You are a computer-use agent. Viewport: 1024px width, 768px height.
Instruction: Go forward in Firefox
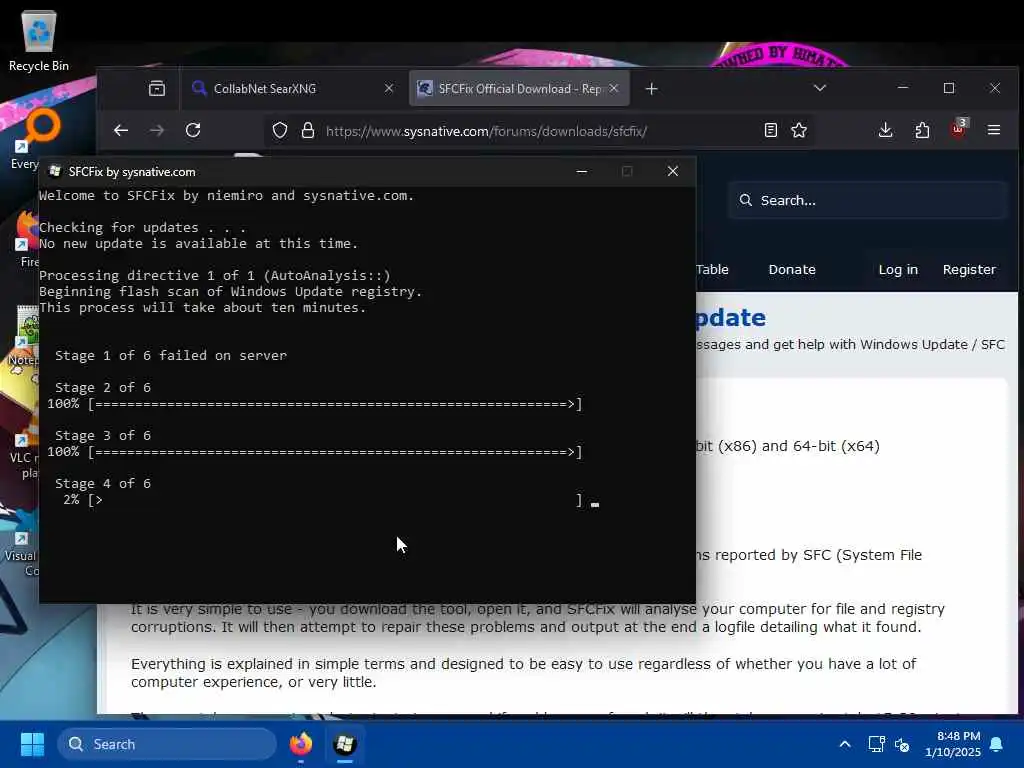pyautogui.click(x=157, y=131)
